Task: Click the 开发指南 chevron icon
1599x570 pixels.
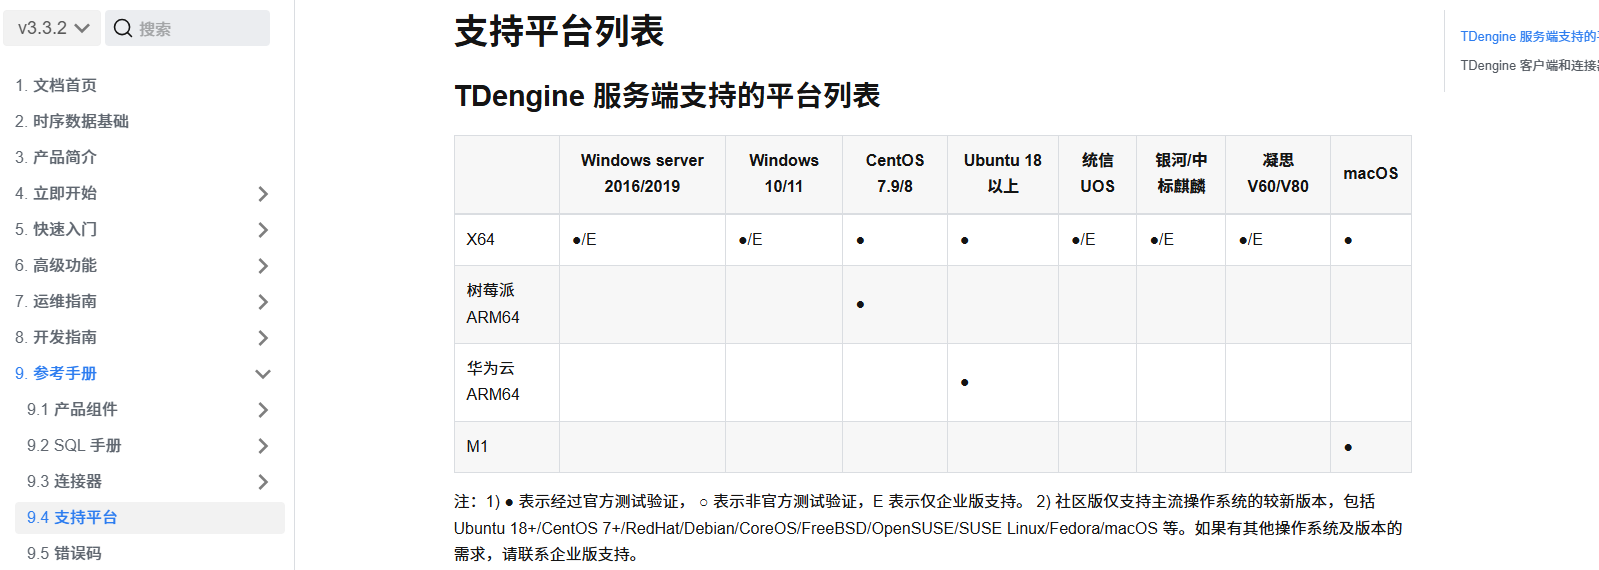Action: [263, 338]
